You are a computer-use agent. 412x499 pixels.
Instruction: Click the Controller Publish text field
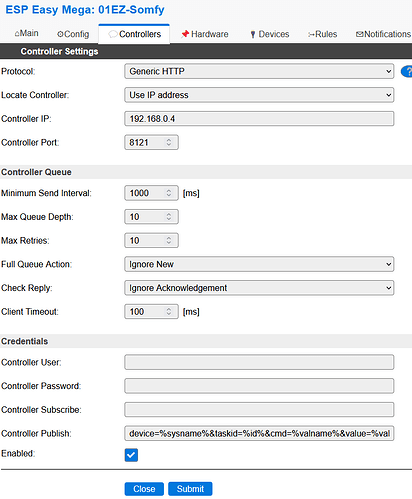[259, 433]
